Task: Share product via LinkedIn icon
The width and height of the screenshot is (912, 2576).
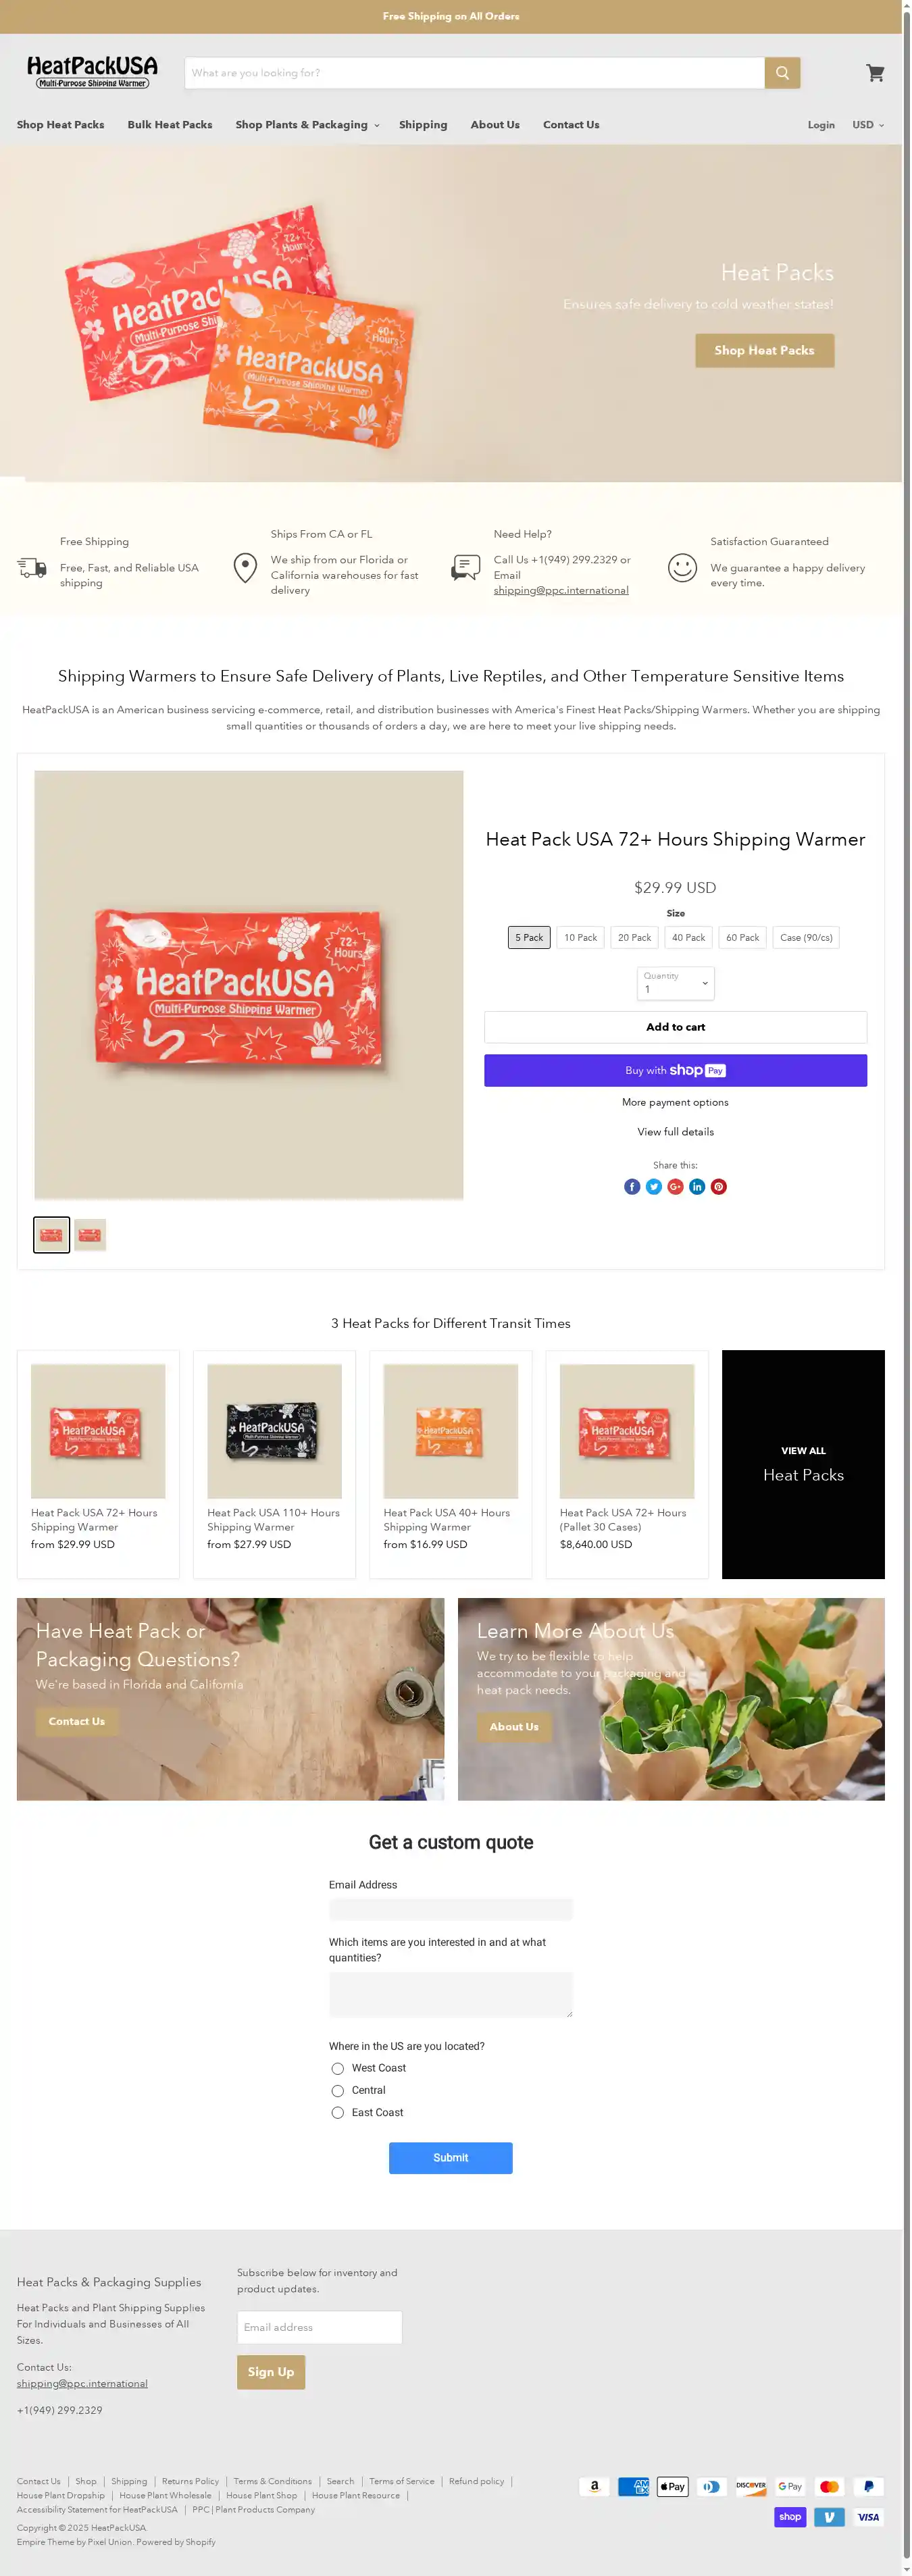Action: click(697, 1187)
